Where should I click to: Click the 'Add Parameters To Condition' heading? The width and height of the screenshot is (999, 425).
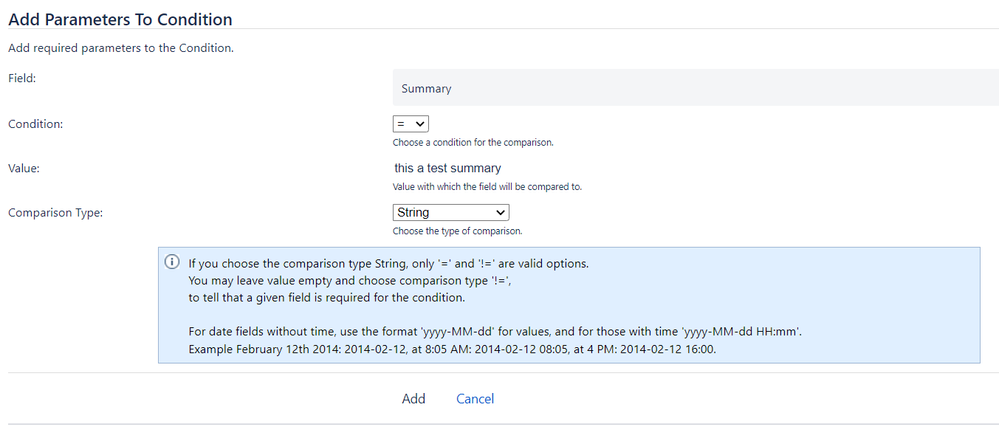pyautogui.click(x=120, y=19)
